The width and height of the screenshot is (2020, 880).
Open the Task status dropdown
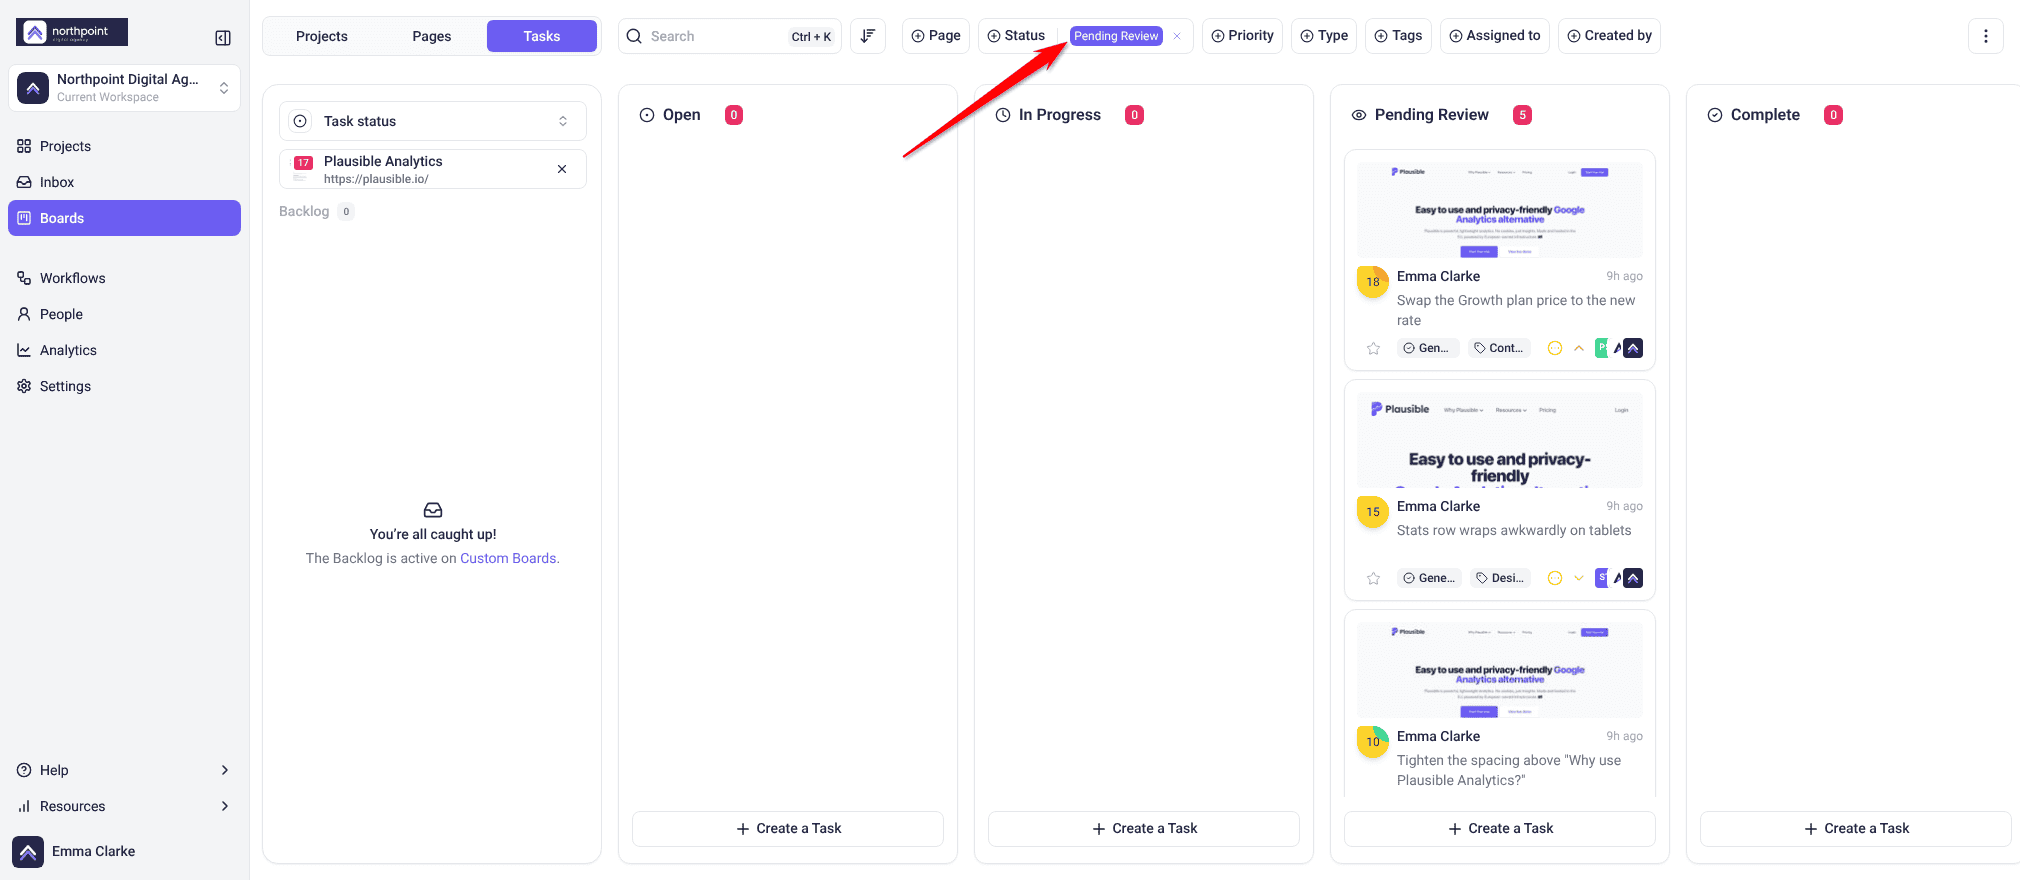coord(433,121)
